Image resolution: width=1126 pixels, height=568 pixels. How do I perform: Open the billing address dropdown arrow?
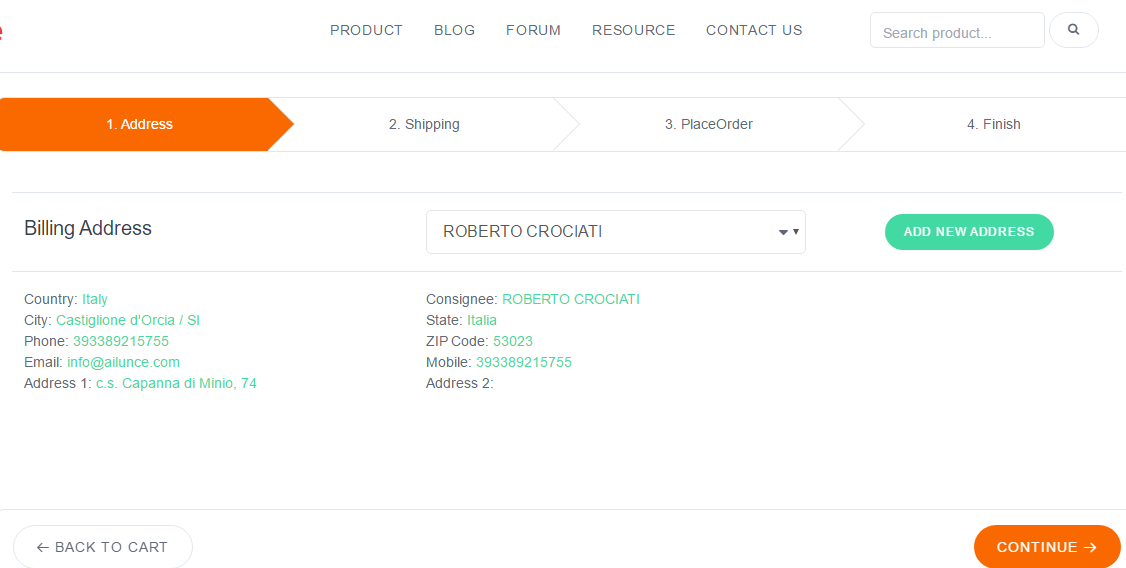click(789, 232)
